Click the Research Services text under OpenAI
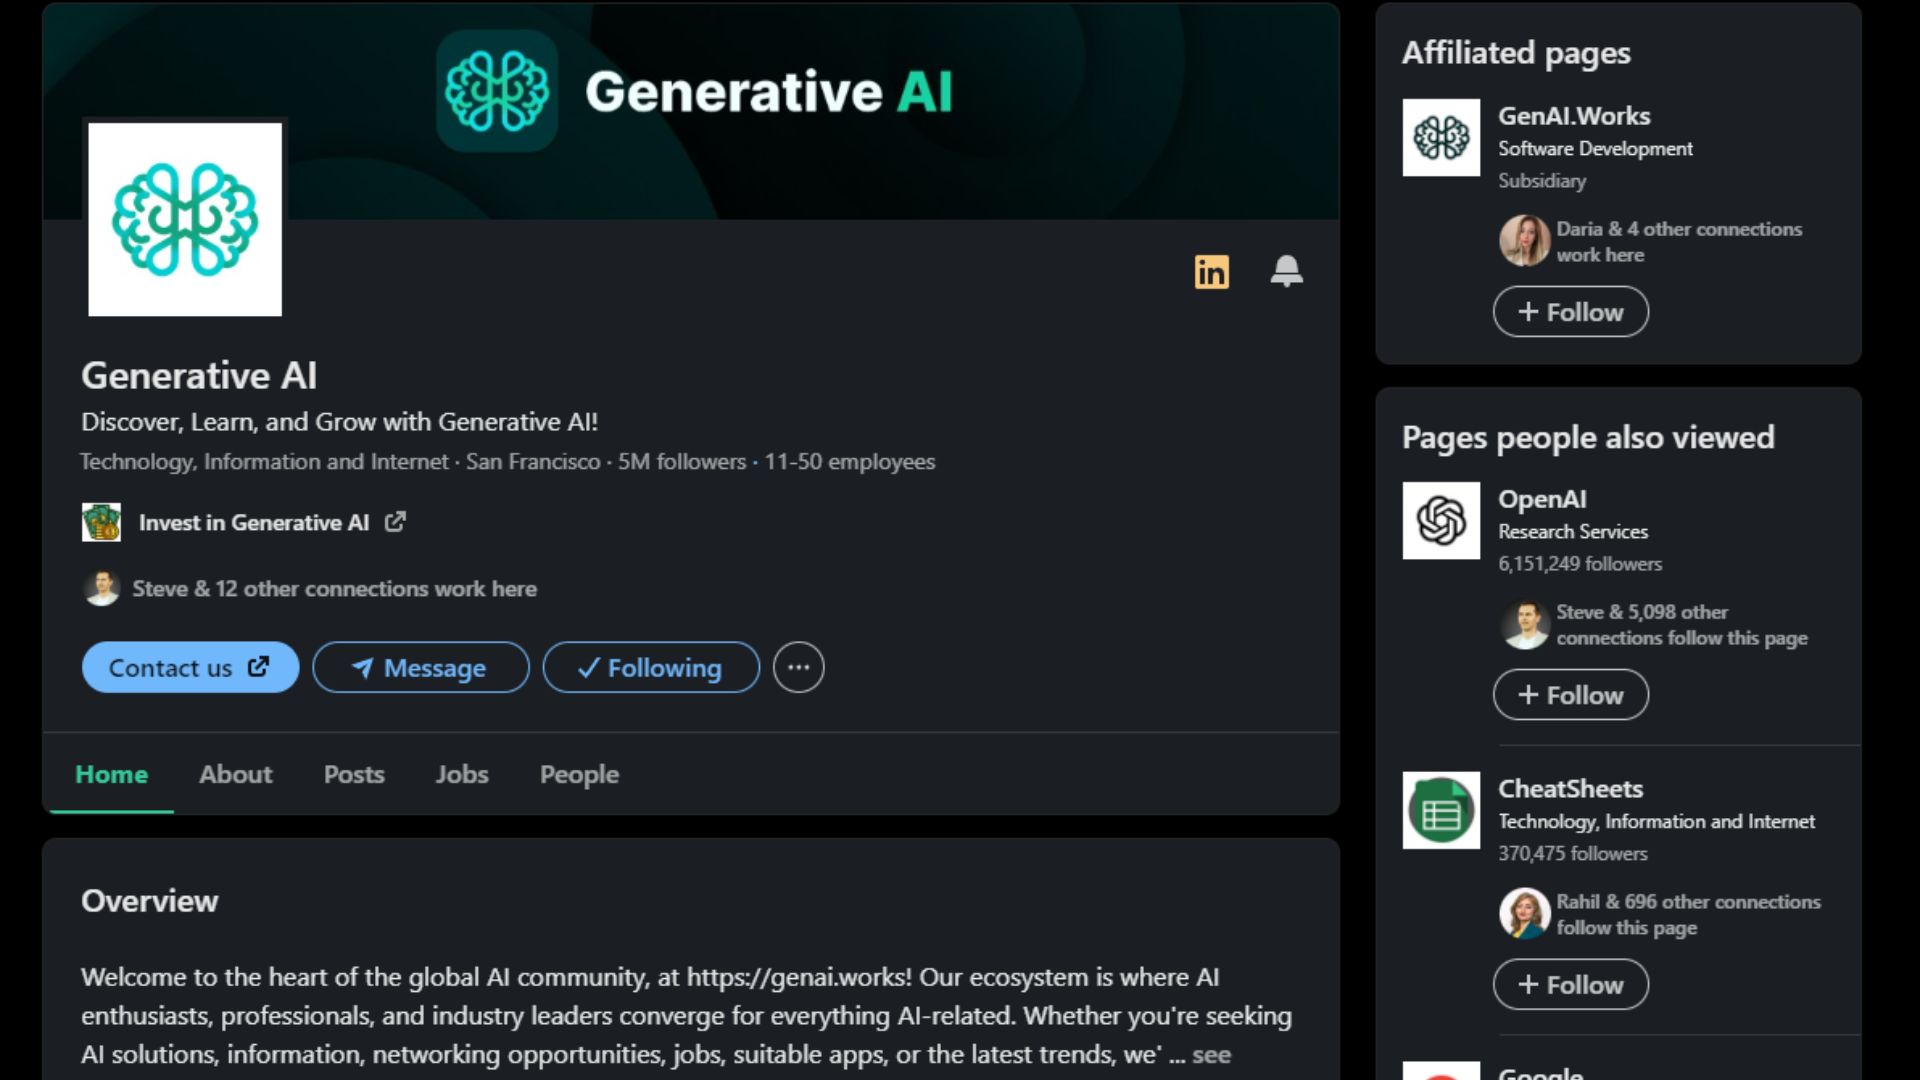Screen dimensions: 1920x1080 [1573, 532]
